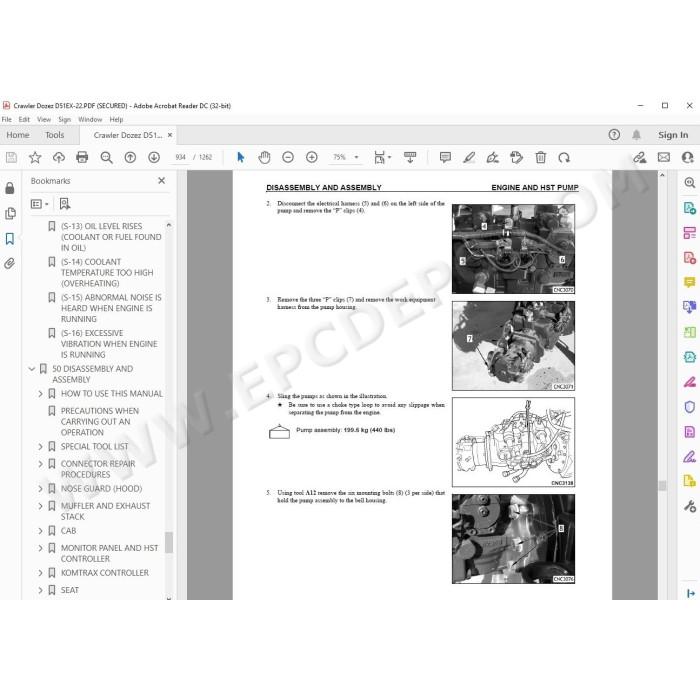Open the Edit menu
This screenshot has height=700, width=700.
tap(24, 120)
